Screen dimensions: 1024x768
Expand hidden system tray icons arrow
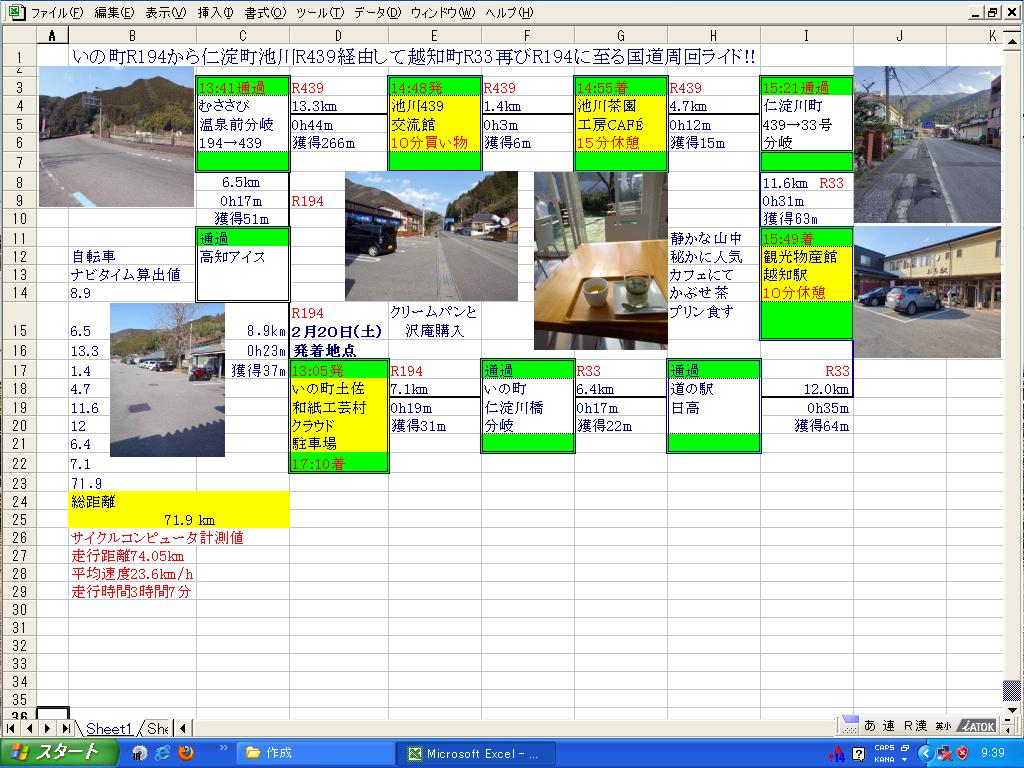click(x=925, y=753)
